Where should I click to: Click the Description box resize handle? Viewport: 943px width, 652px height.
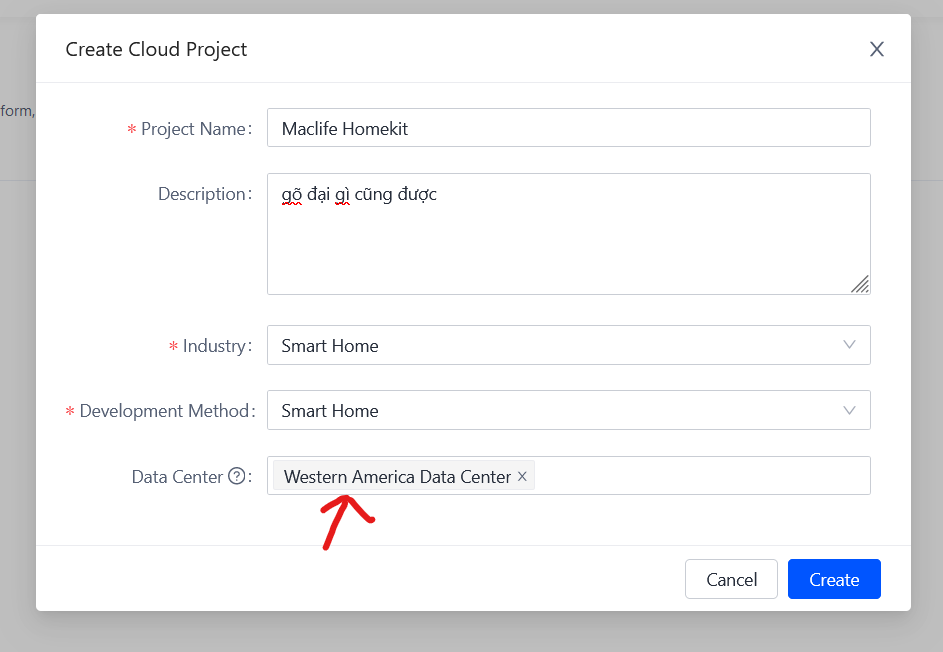point(860,285)
